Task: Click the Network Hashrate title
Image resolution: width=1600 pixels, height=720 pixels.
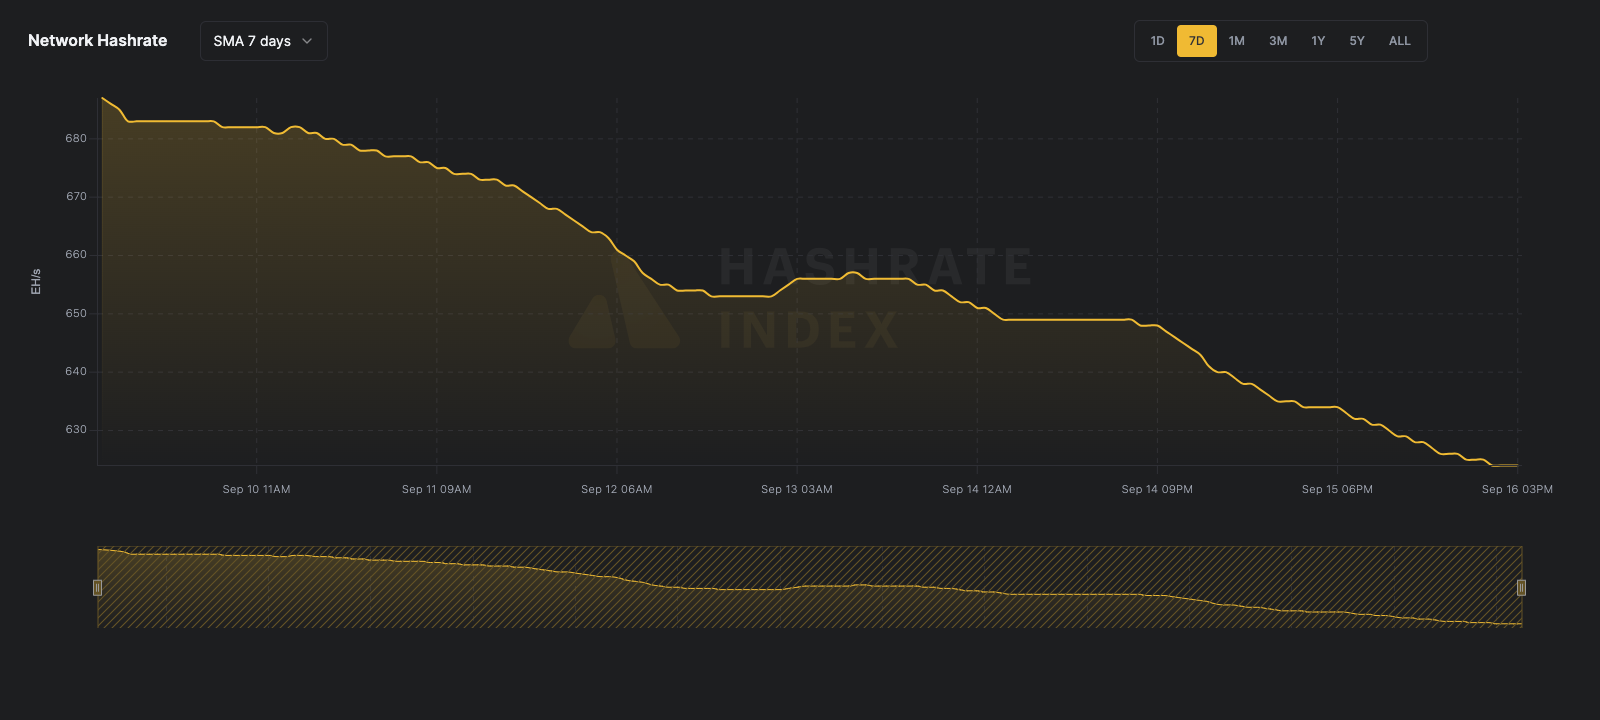Action: click(x=98, y=41)
